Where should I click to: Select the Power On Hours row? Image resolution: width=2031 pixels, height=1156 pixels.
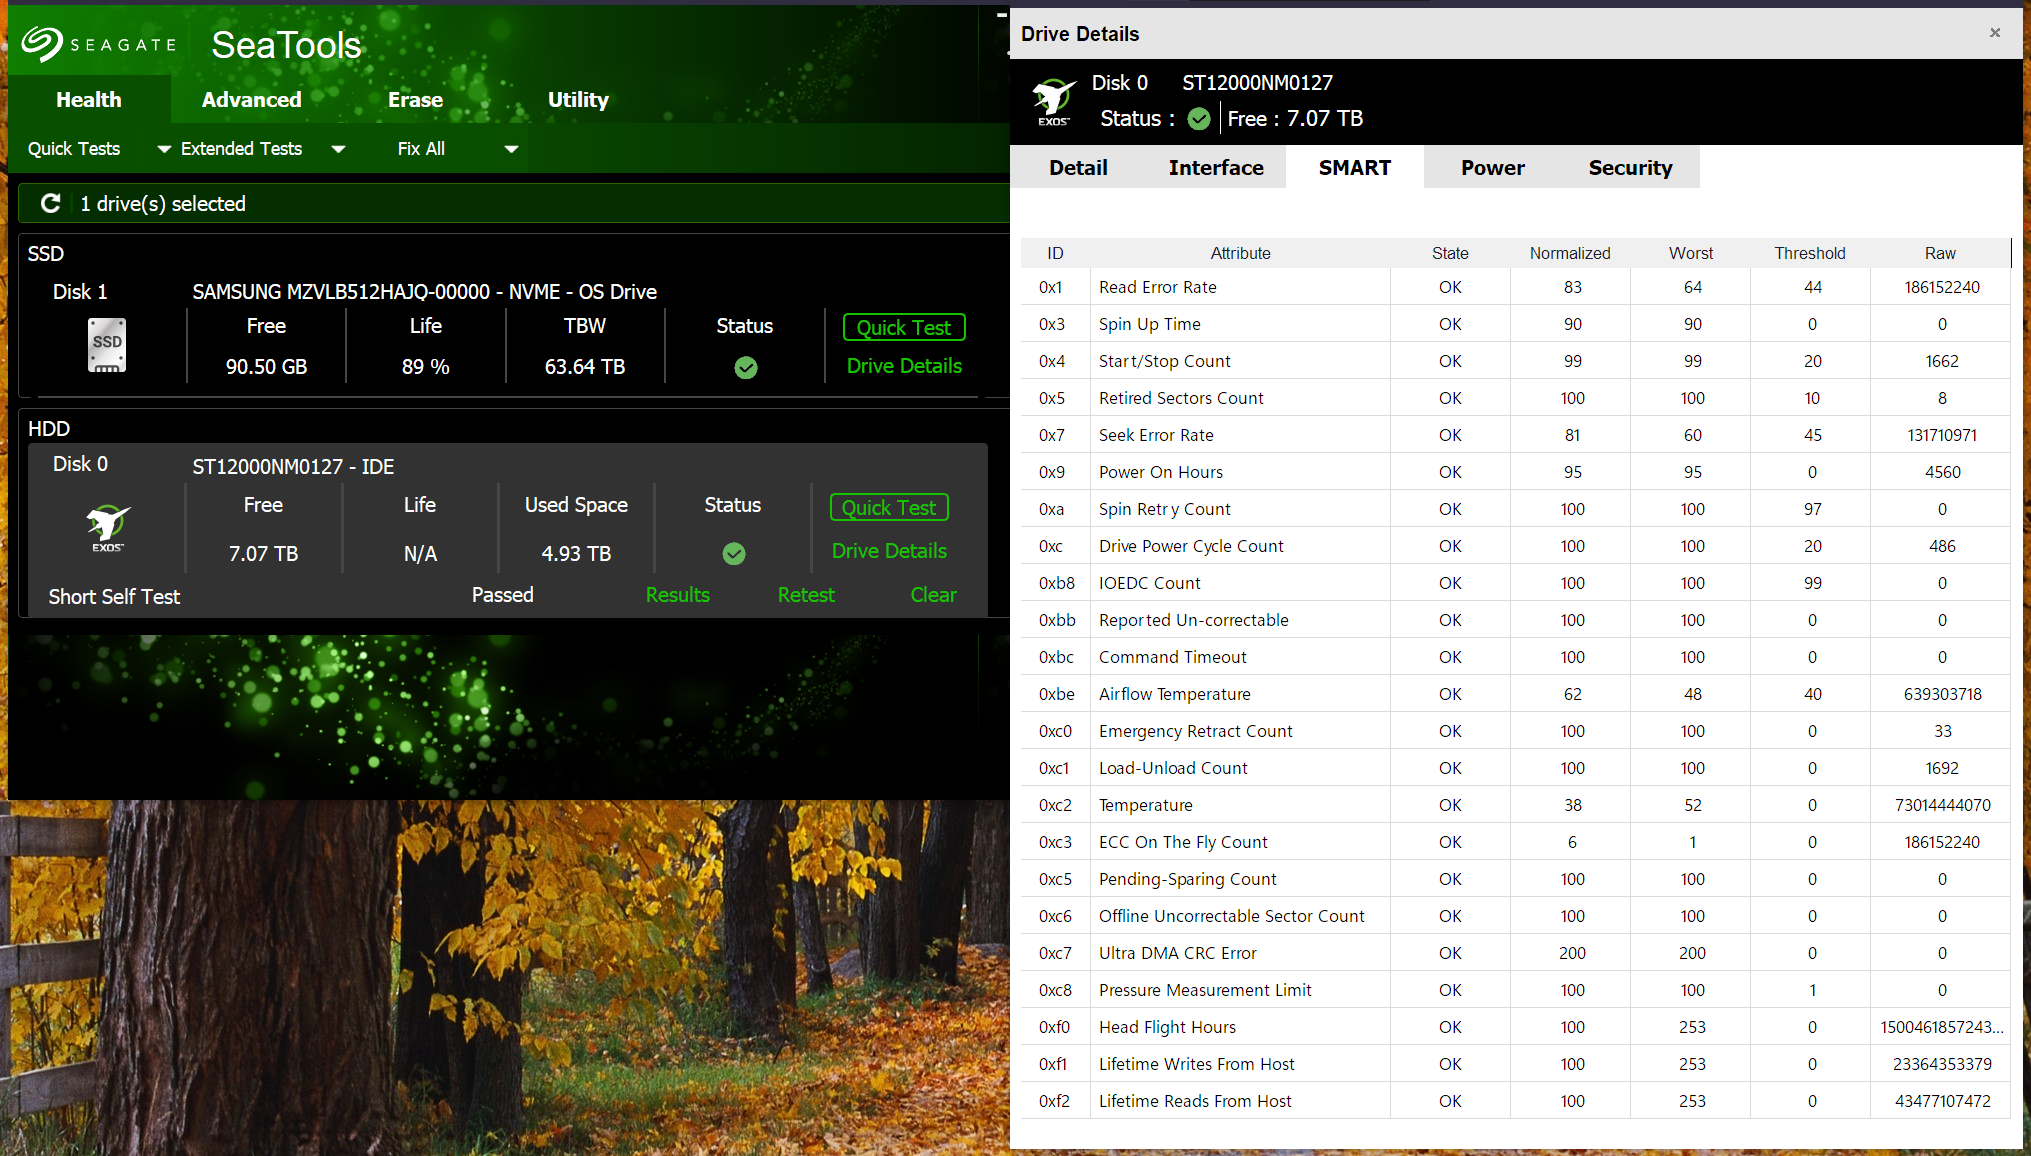[x=1515, y=472]
